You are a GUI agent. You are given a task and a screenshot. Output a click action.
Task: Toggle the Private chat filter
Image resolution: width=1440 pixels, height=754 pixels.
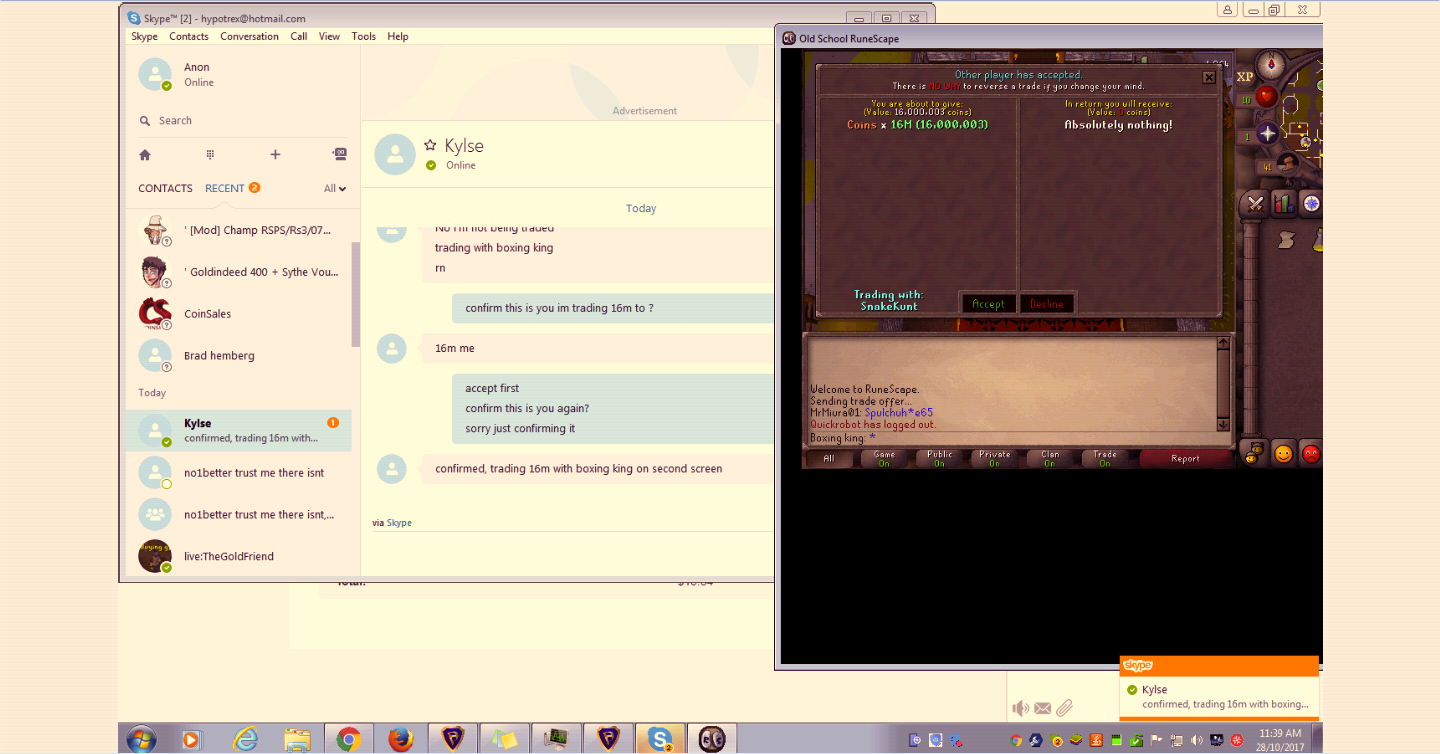tap(994, 458)
